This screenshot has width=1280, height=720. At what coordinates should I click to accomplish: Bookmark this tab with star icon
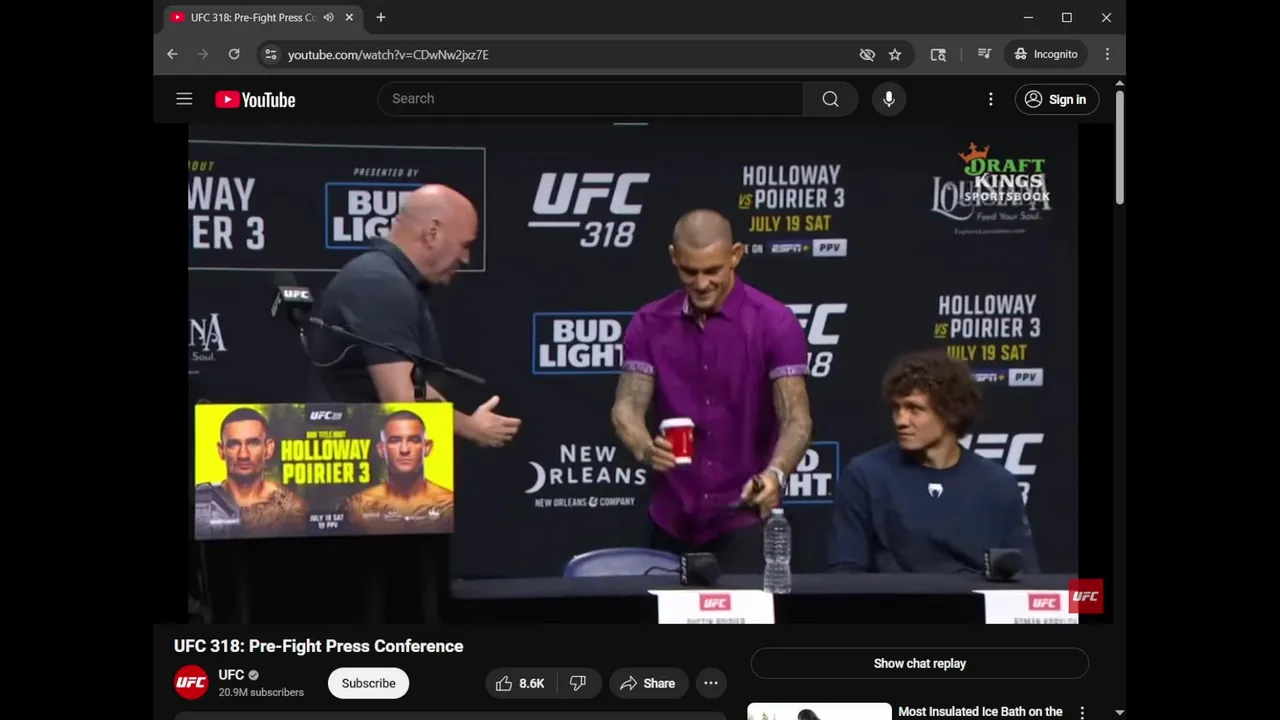pyautogui.click(x=895, y=55)
